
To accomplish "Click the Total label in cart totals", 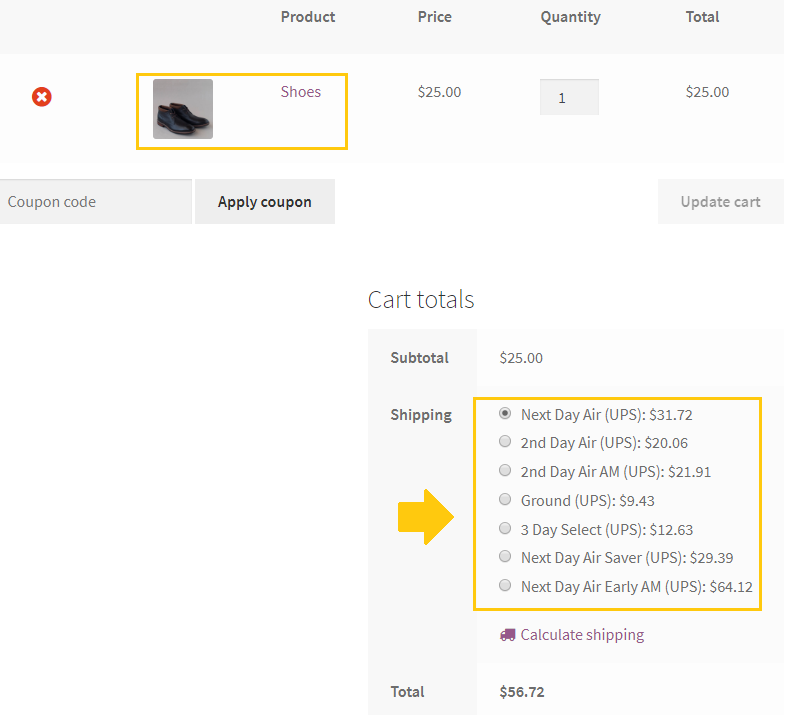I will coord(408,692).
